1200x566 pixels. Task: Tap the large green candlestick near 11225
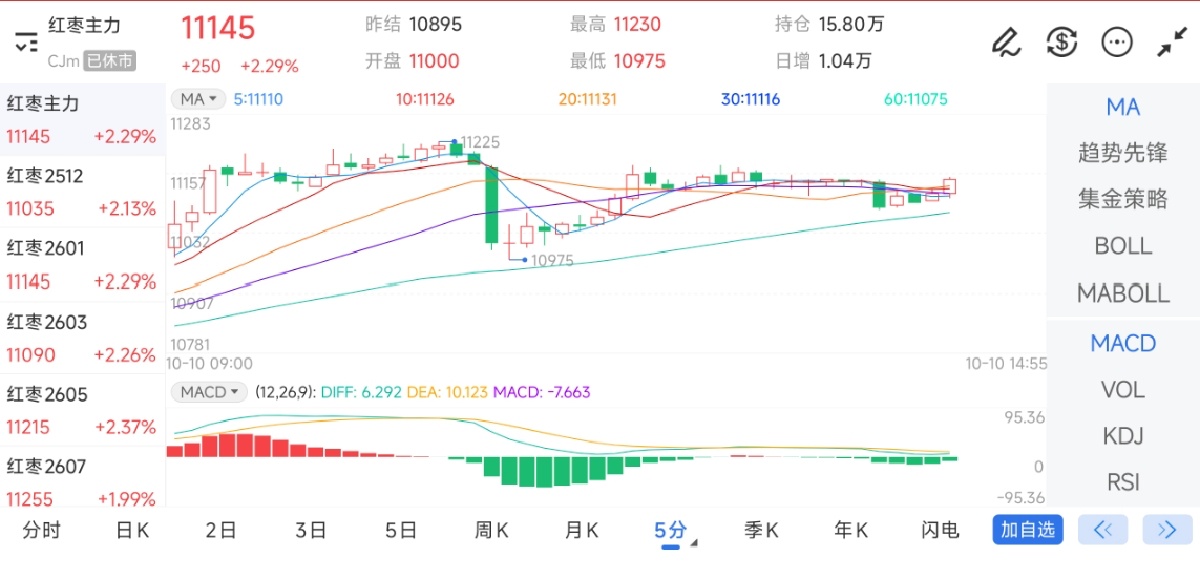(x=492, y=205)
